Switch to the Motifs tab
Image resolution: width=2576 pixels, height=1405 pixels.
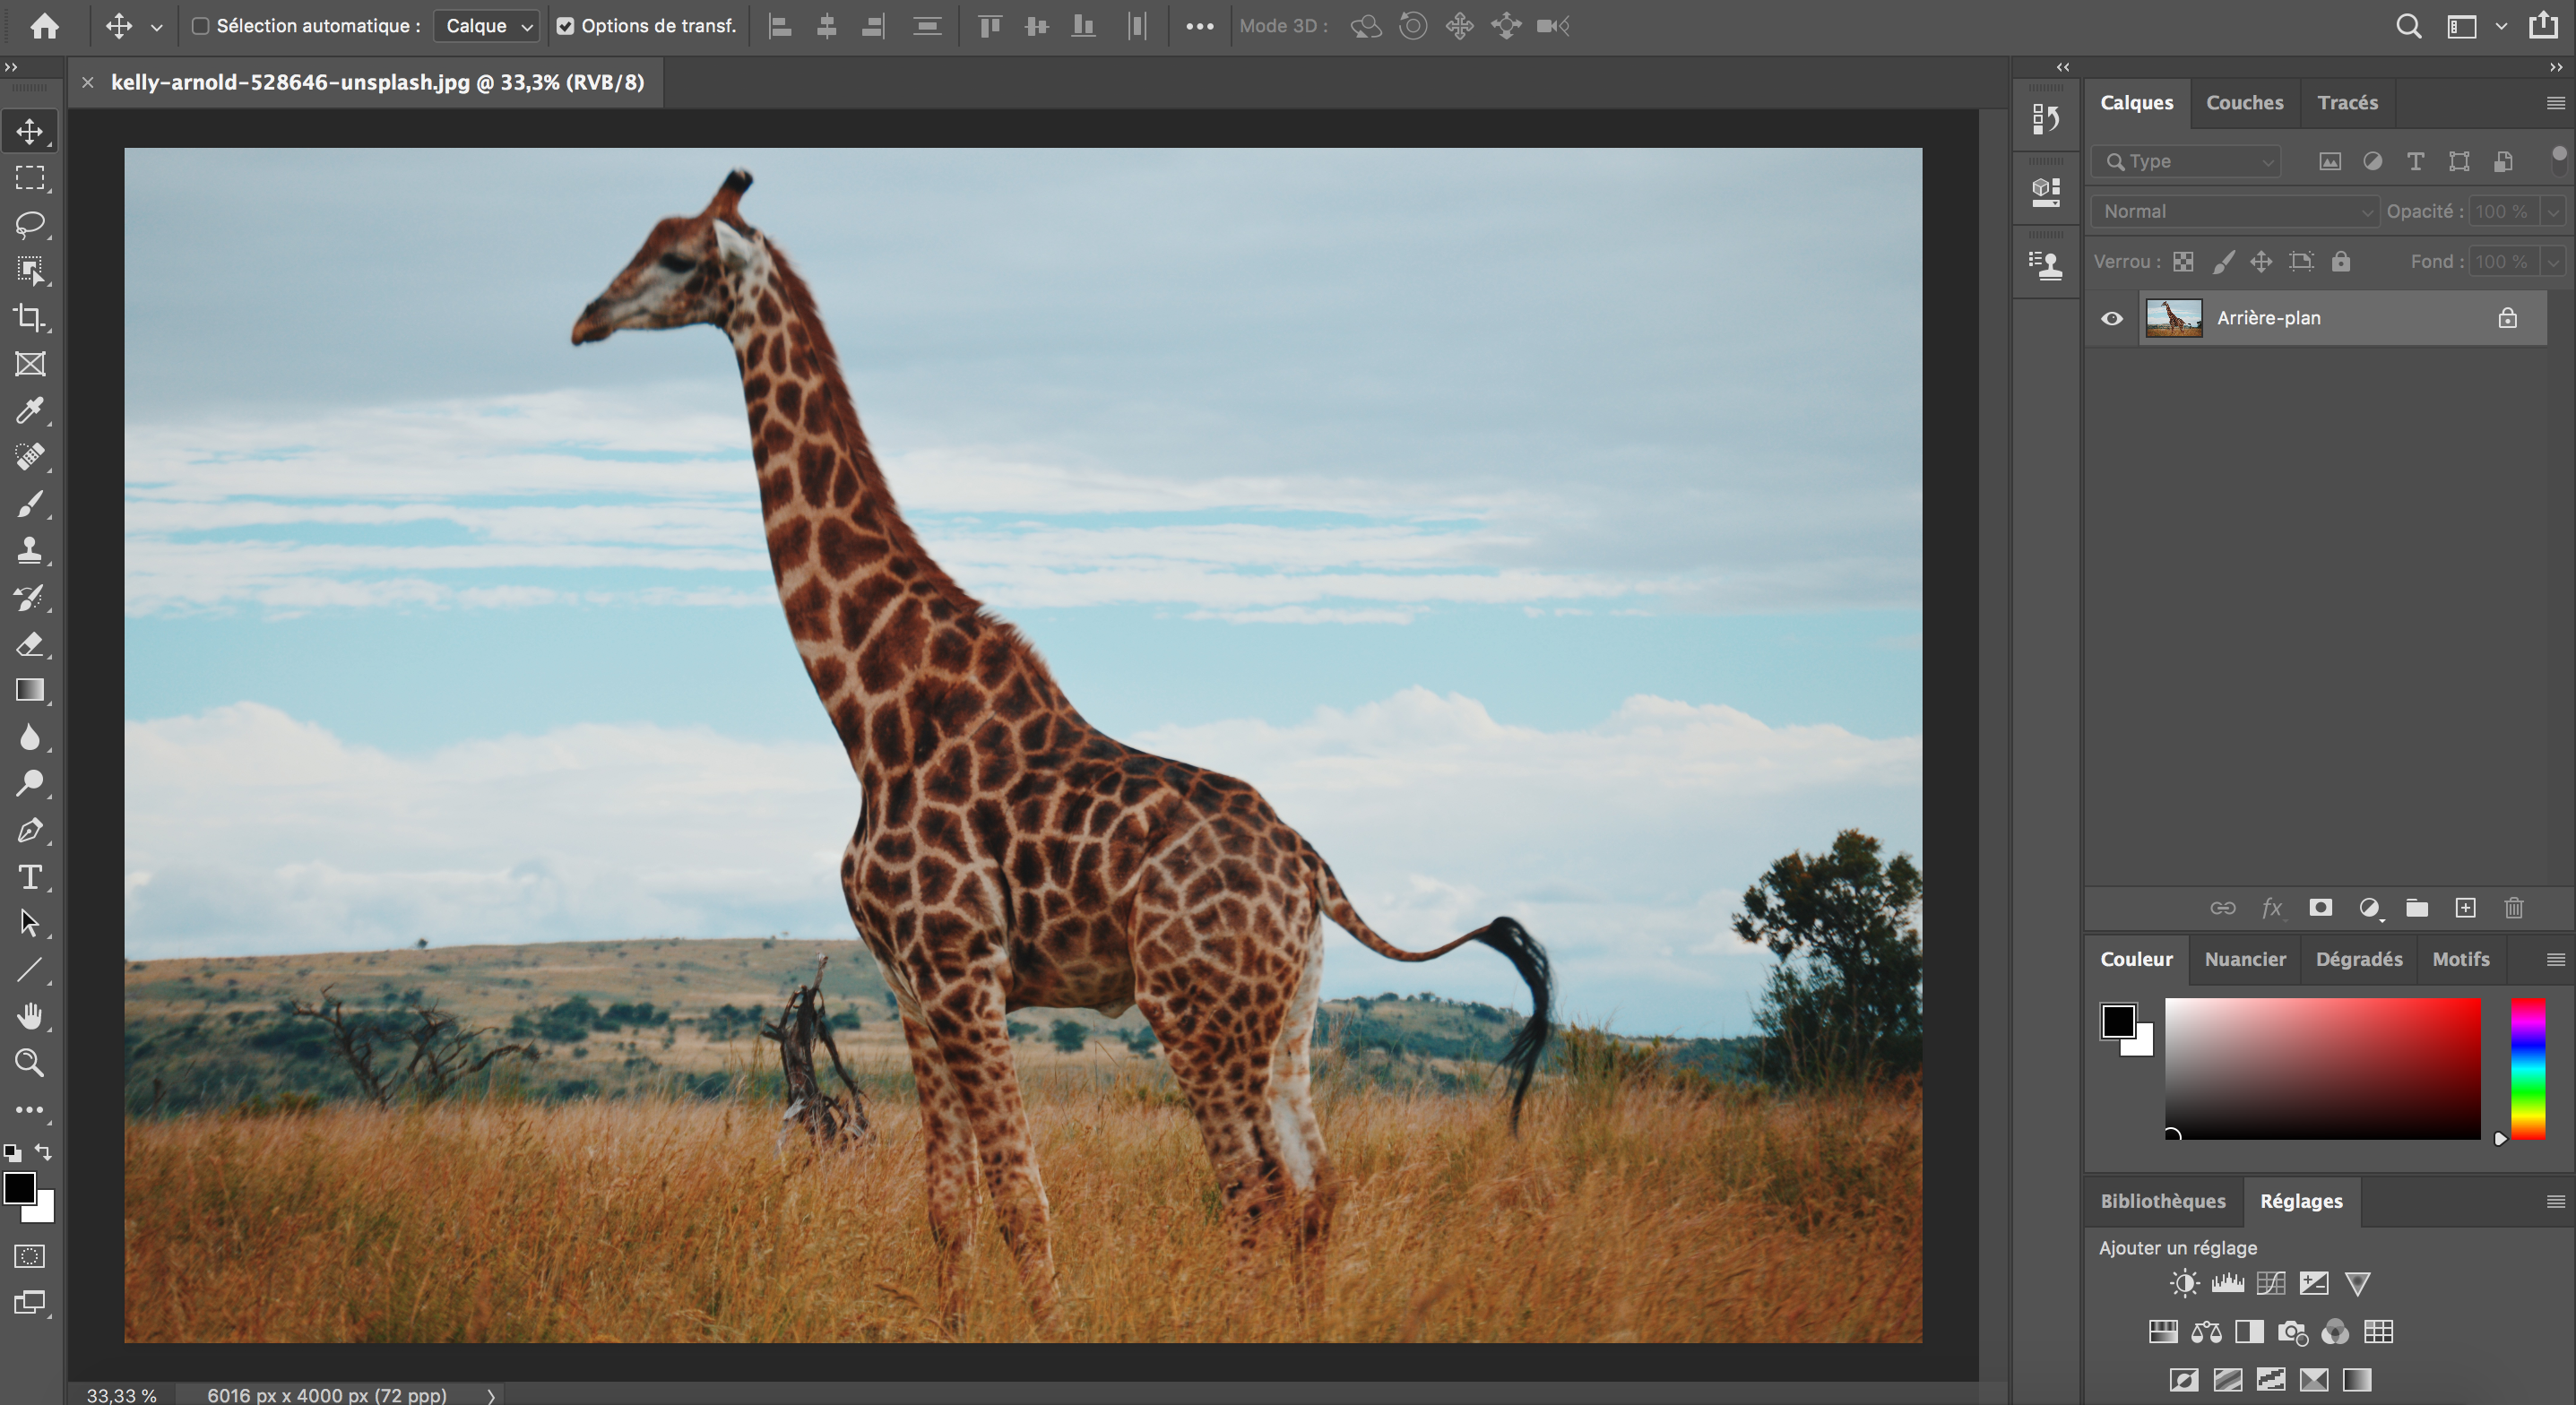(2460, 959)
